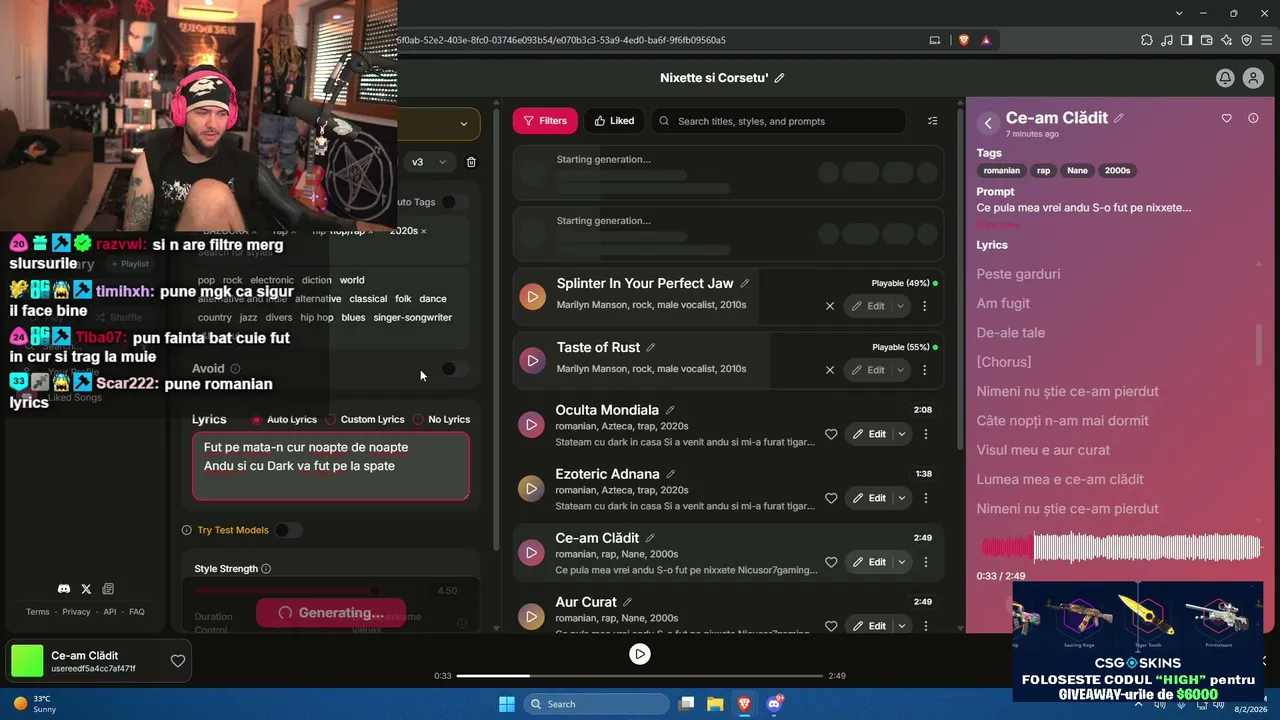Viewport: 1280px width, 720px height.
Task: Open the Privacy link in sidebar footer
Action: click(76, 612)
